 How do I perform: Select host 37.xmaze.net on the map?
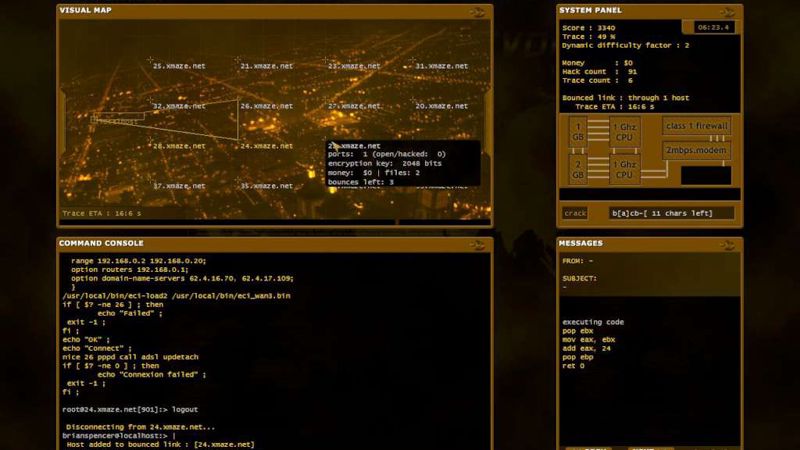[x=179, y=186]
